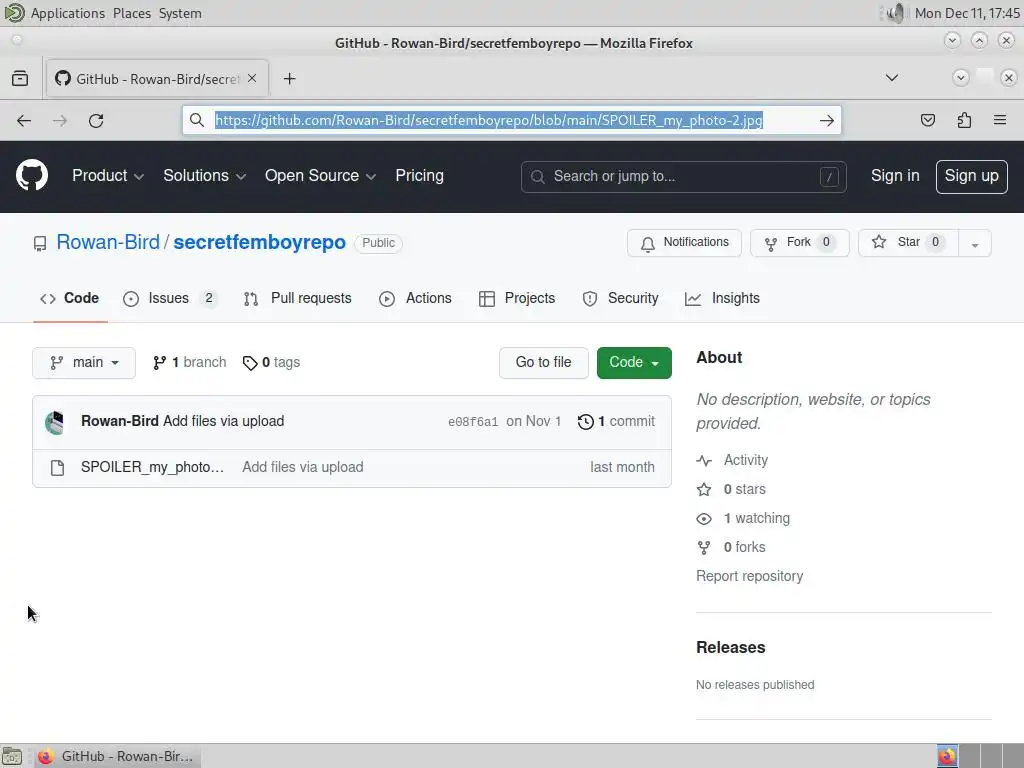Click Firefox forward arrow button

click(x=59, y=121)
